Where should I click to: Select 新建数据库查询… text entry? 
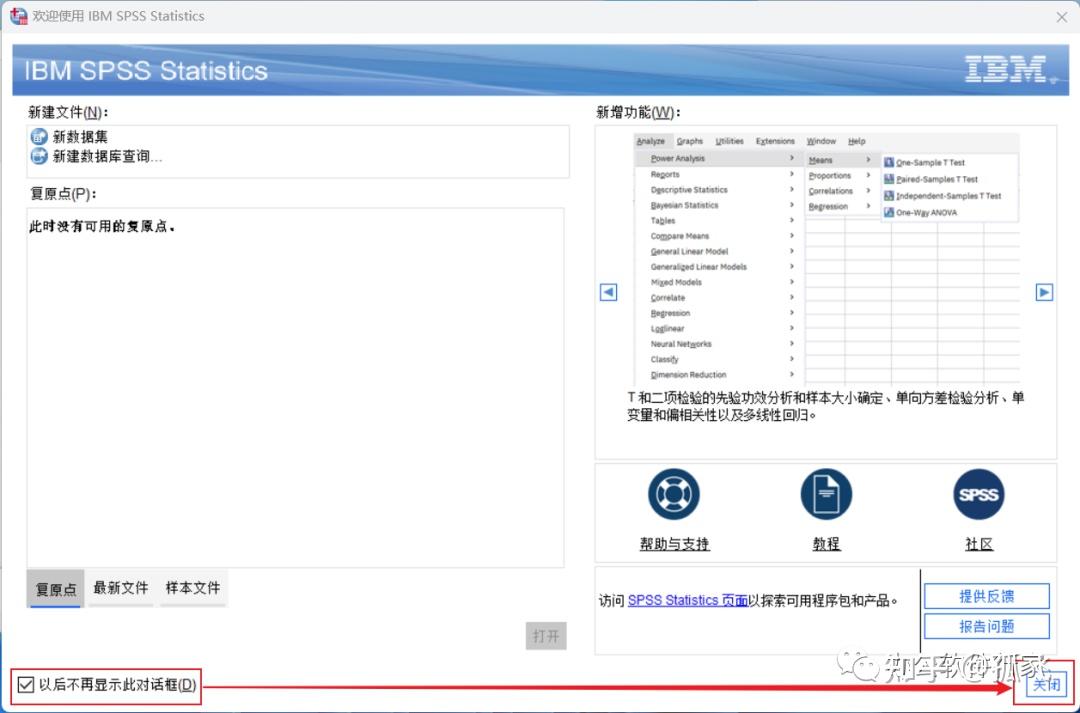coord(107,156)
